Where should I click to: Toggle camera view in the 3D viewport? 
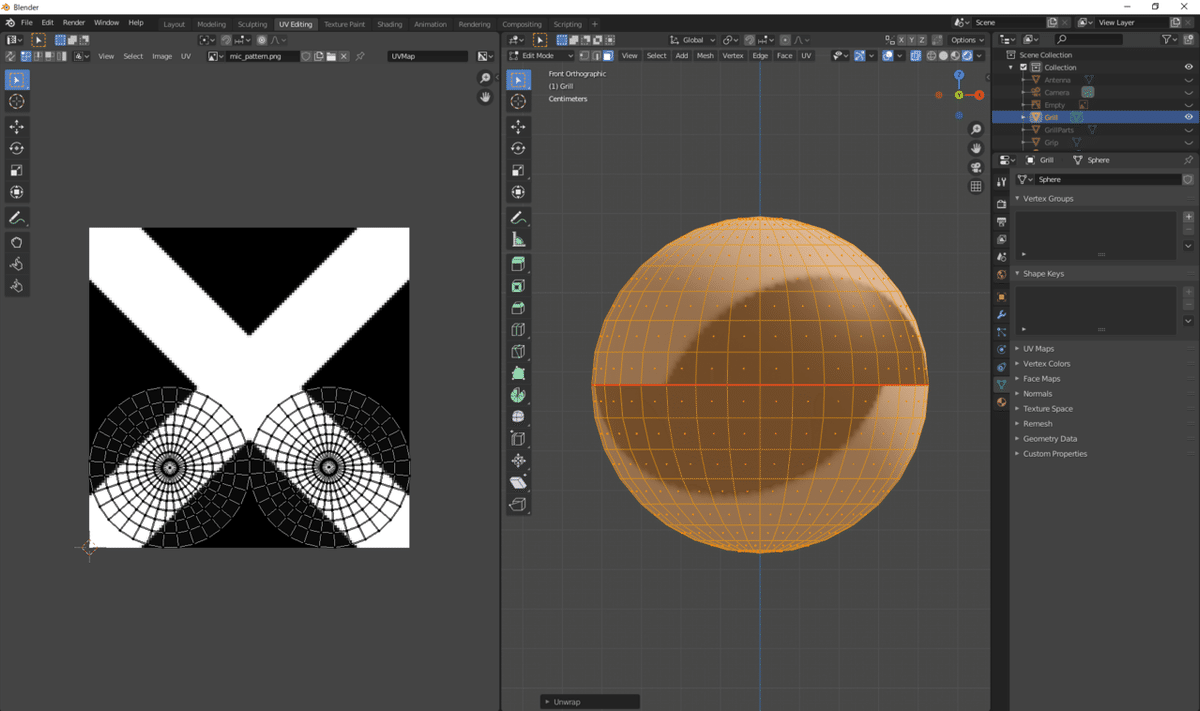(976, 167)
